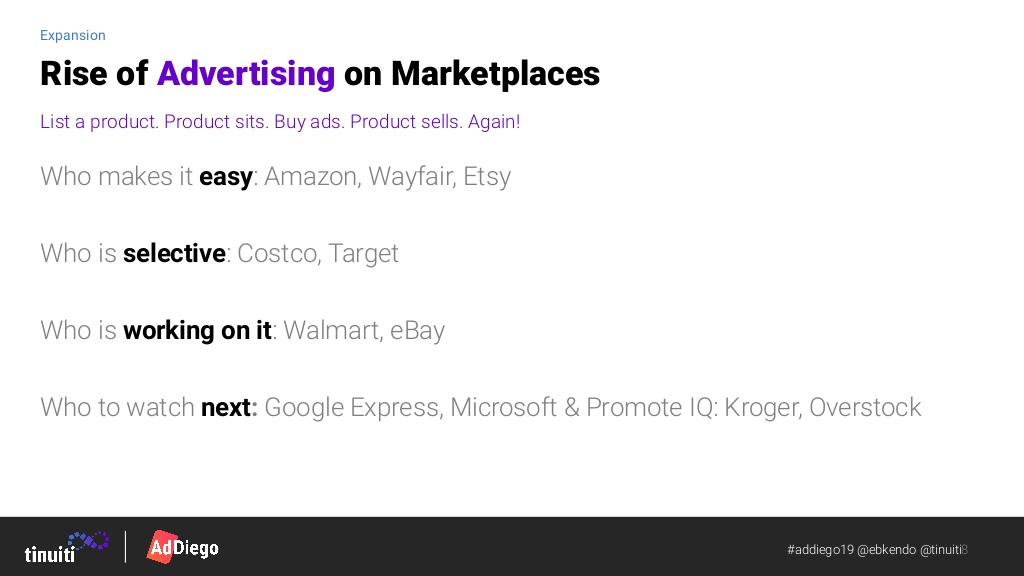Click the bold phrase working on it
Image resolution: width=1024 pixels, height=576 pixels.
coord(197,330)
